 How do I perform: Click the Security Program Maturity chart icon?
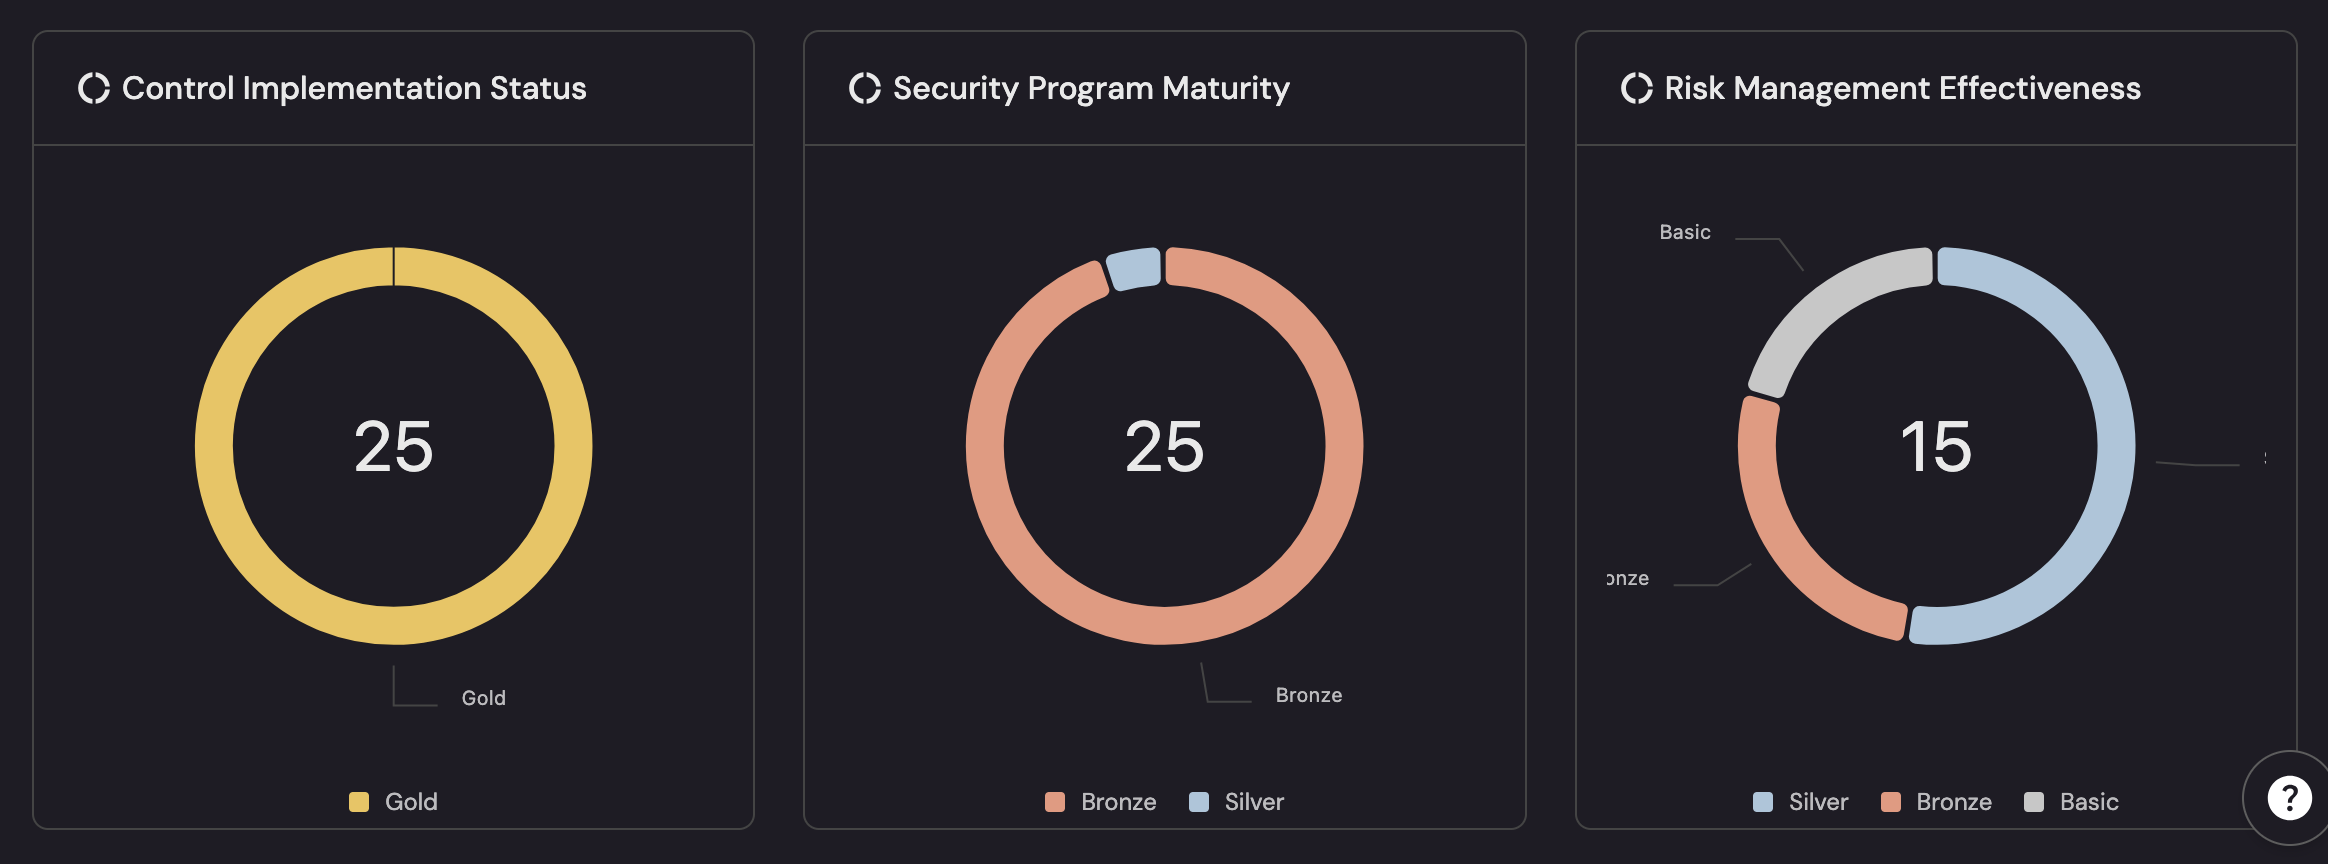863,88
